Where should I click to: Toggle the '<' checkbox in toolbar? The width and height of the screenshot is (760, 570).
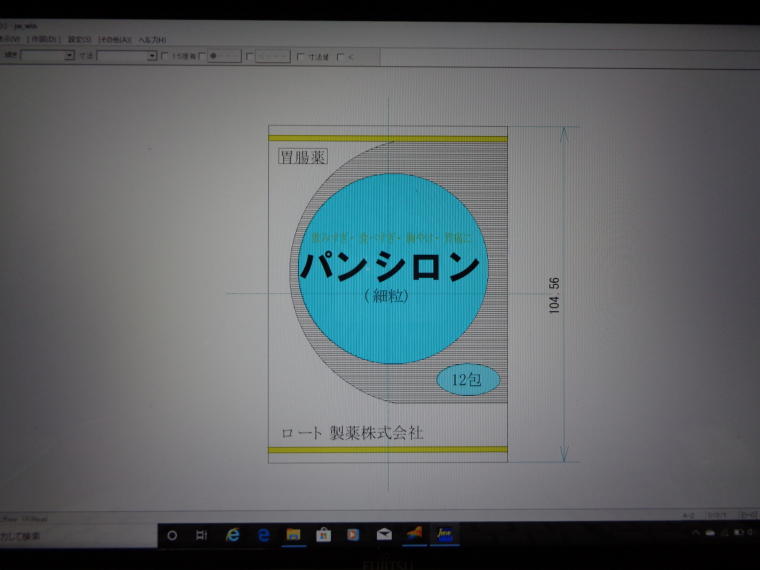(x=340, y=57)
